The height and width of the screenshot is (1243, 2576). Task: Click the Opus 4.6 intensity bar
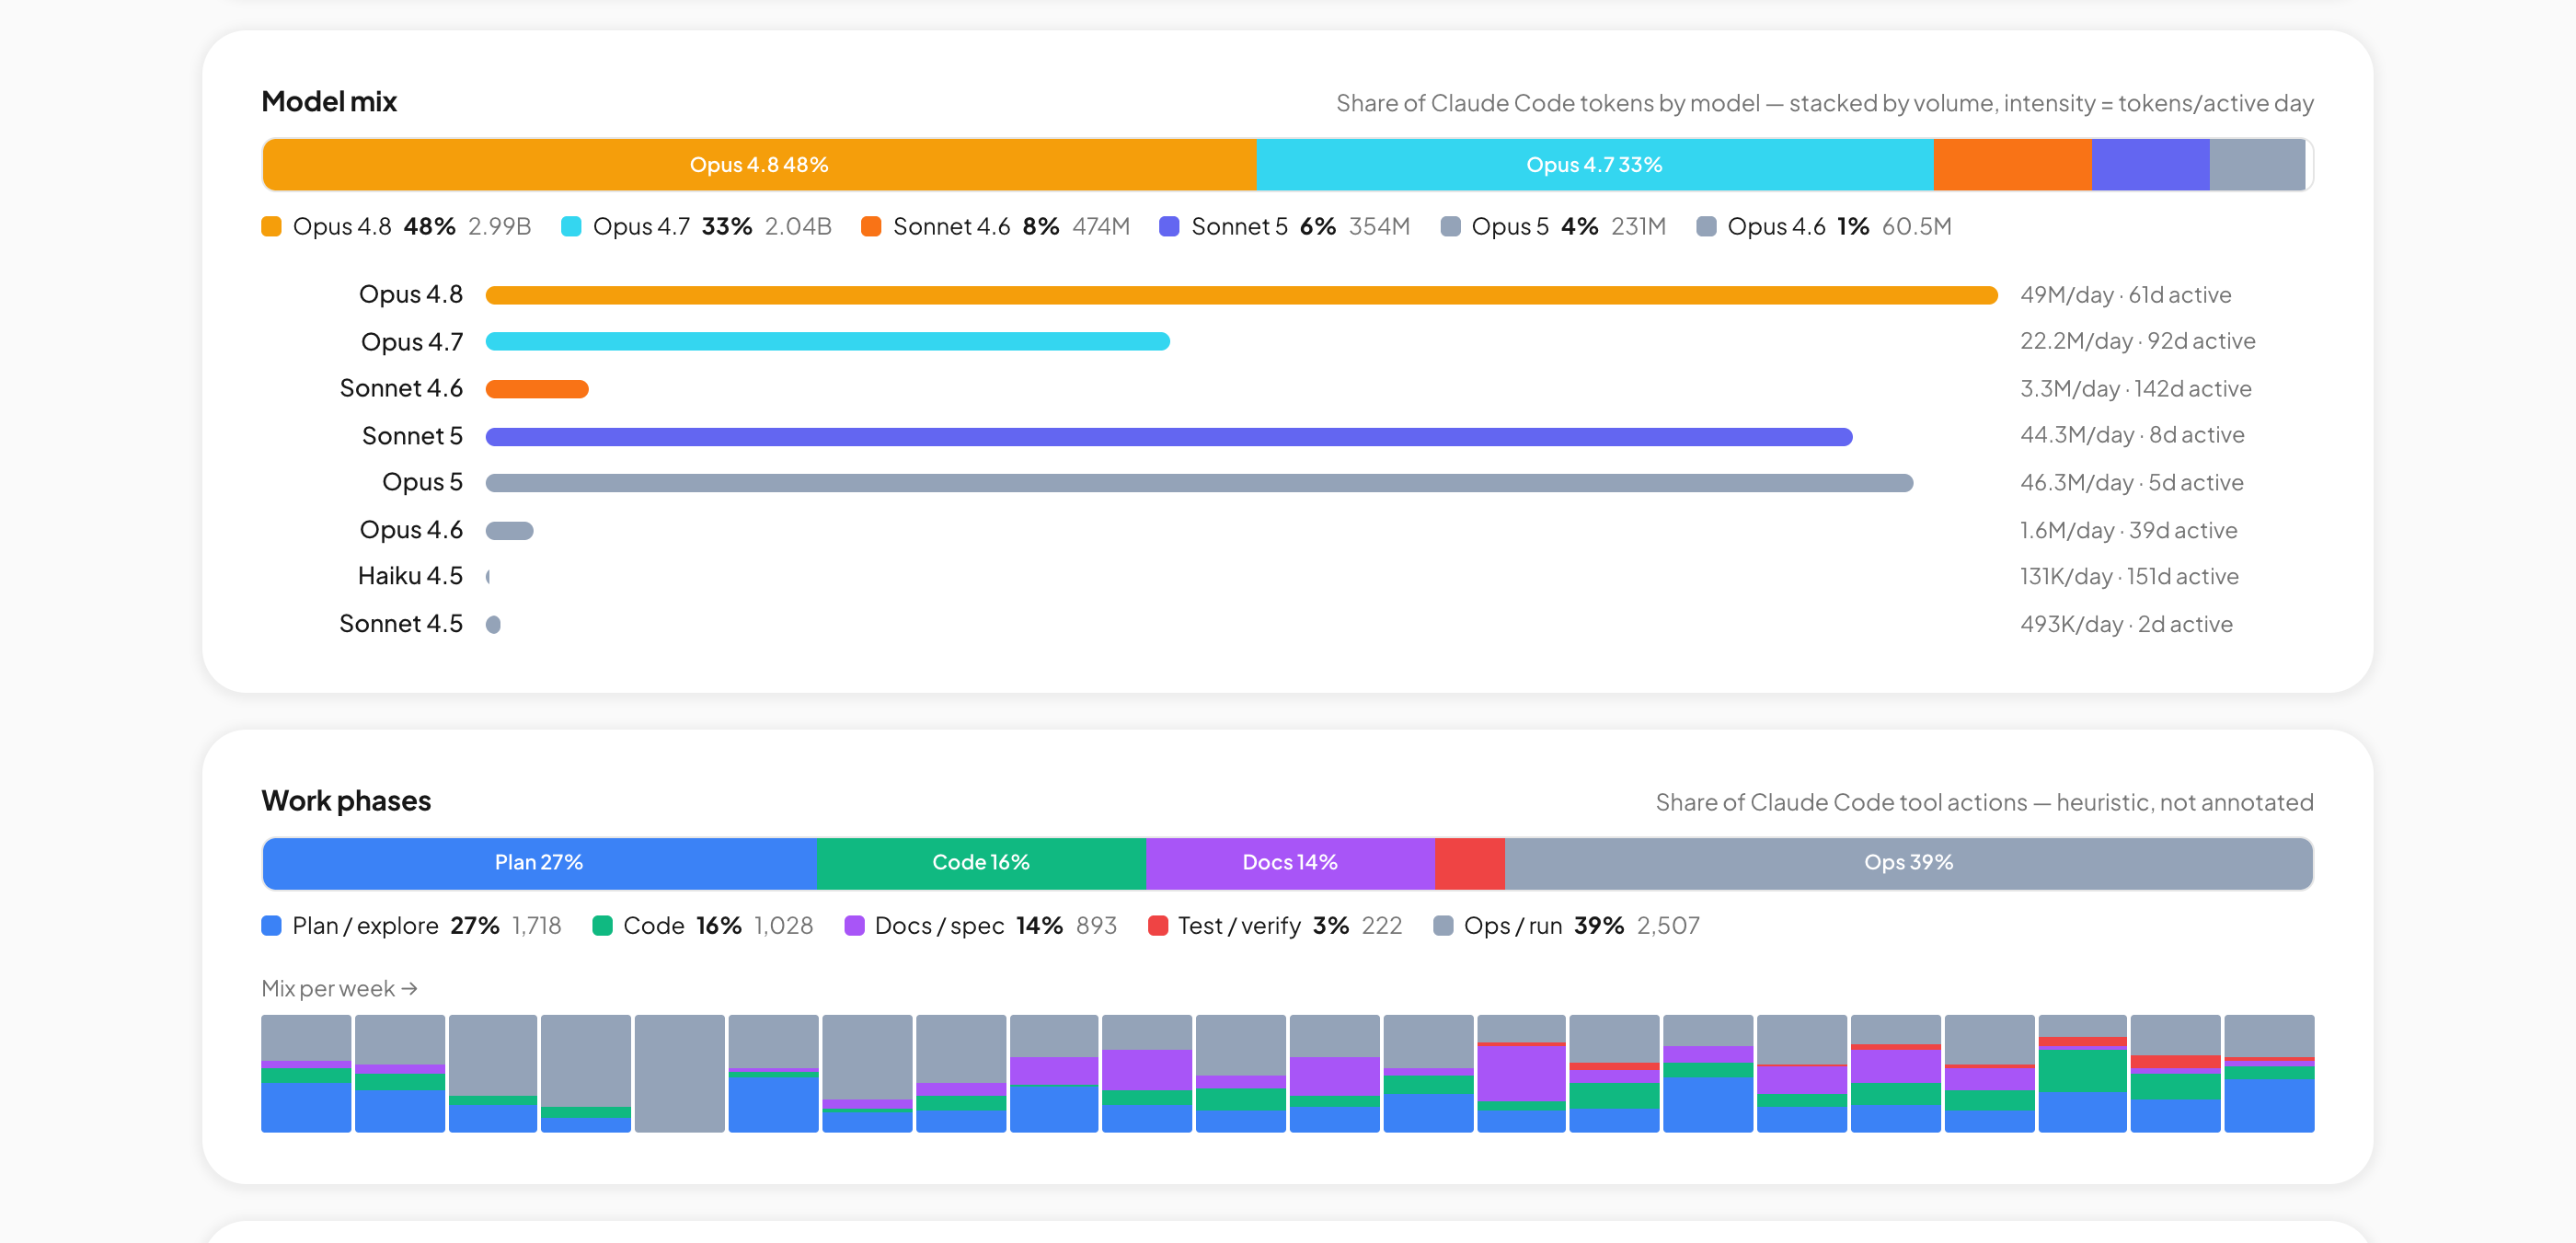tap(510, 530)
